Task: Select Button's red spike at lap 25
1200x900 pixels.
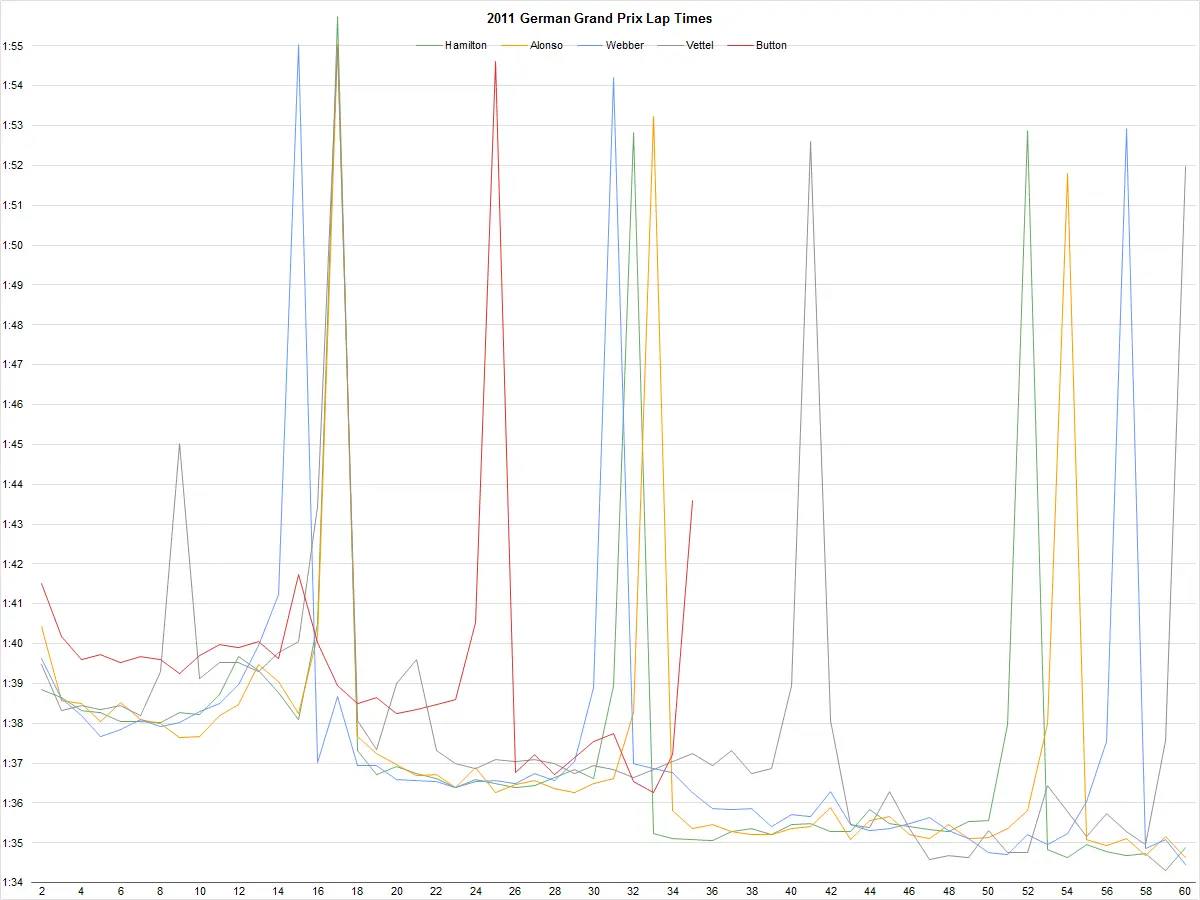Action: pyautogui.click(x=495, y=62)
